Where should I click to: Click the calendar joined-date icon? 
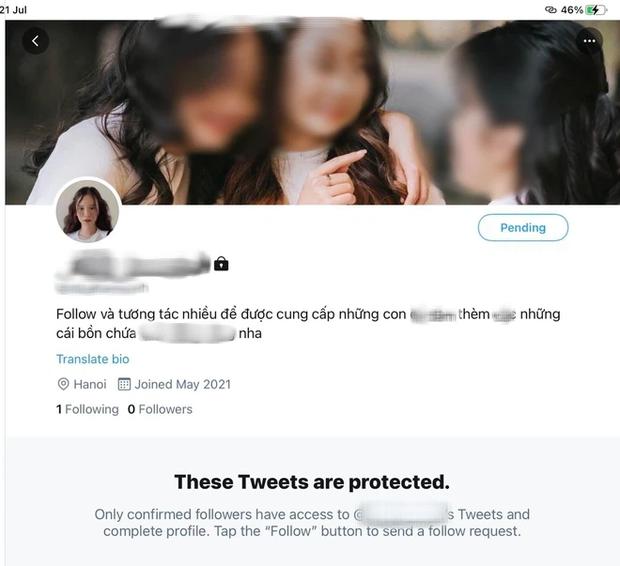coord(124,384)
